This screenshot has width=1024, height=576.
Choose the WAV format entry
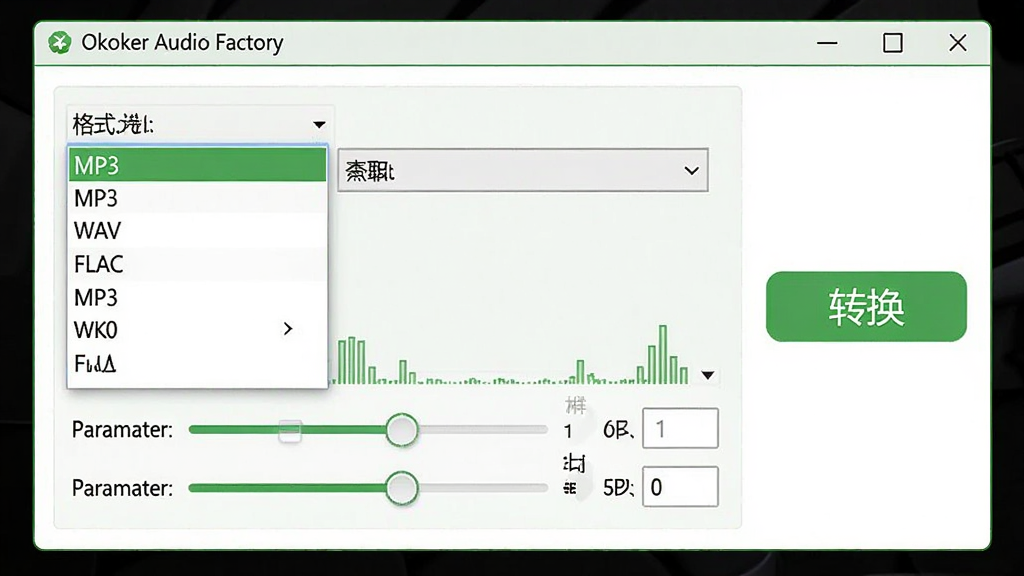tap(197, 231)
